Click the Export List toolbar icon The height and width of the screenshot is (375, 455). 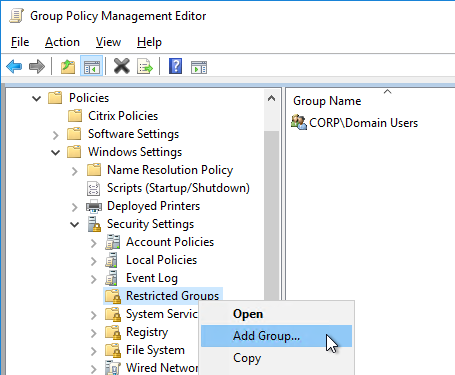[x=145, y=67]
